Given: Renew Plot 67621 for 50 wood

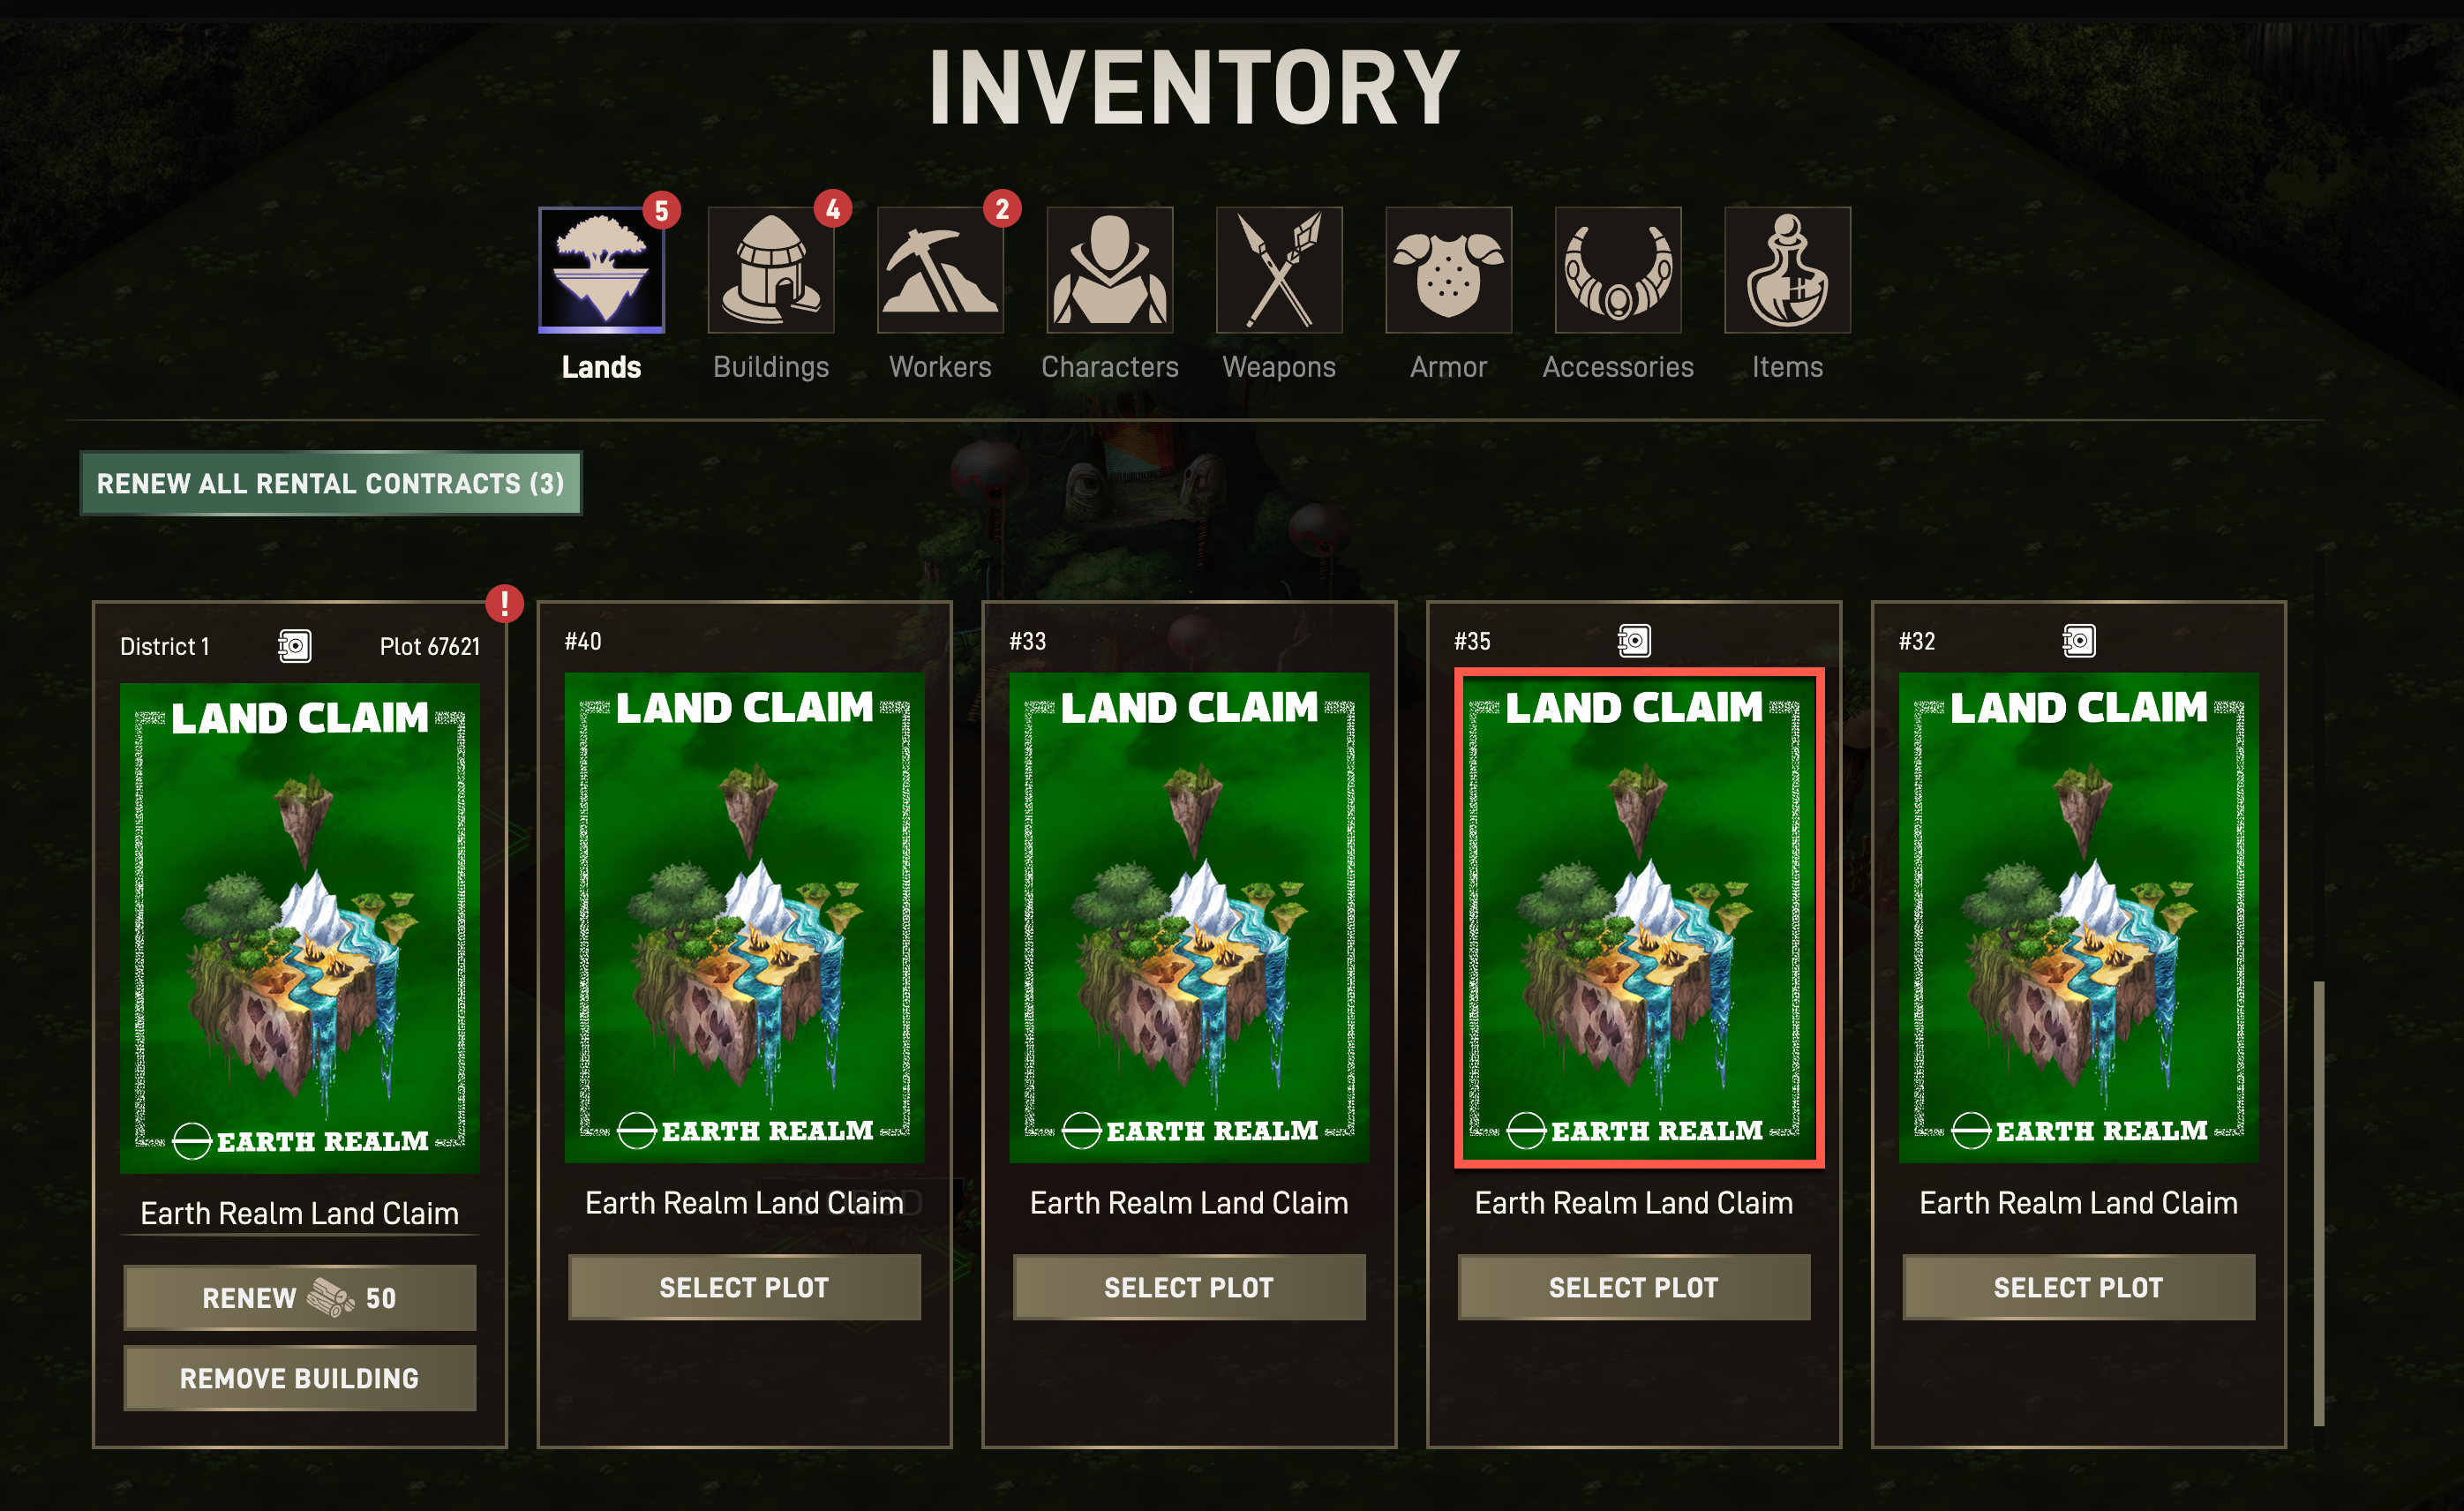Looking at the screenshot, I should point(300,1297).
